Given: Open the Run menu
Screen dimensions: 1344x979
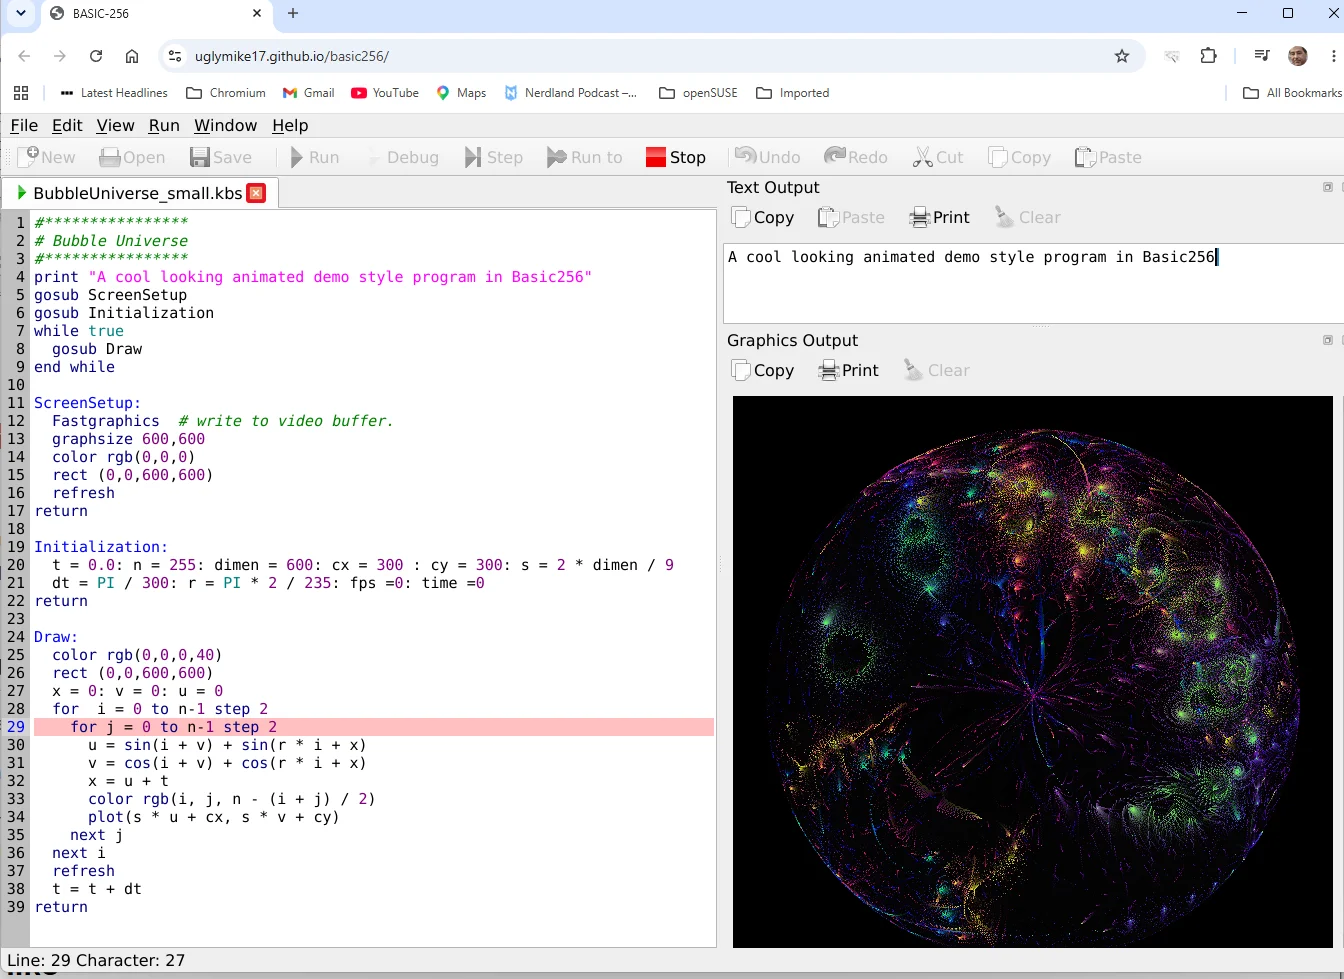Looking at the screenshot, I should tap(164, 125).
